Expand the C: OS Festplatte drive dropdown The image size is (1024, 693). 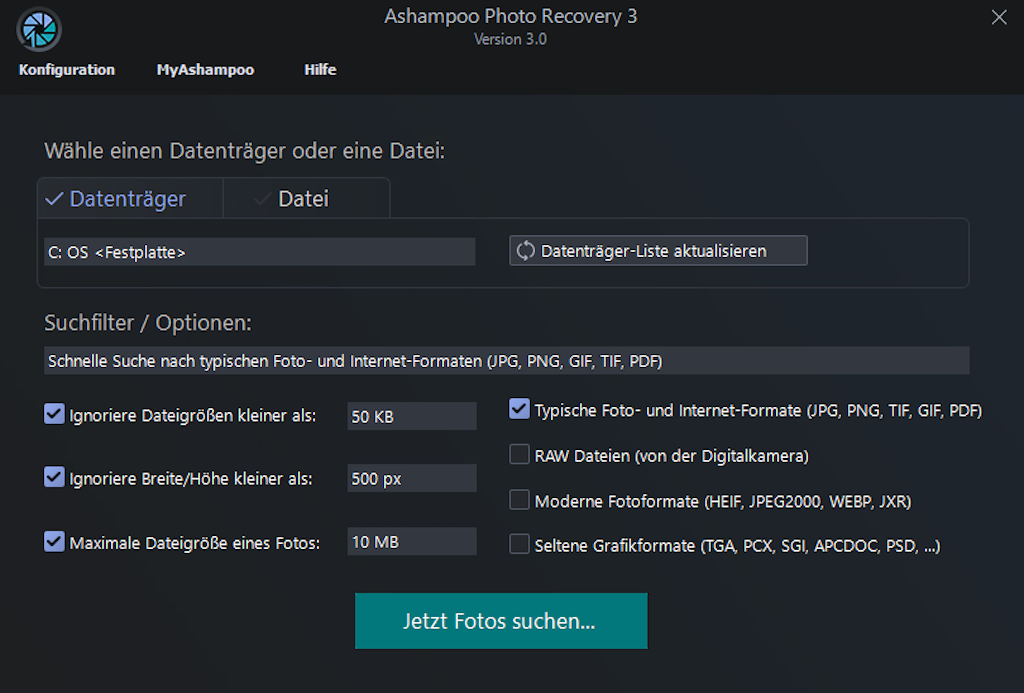260,252
